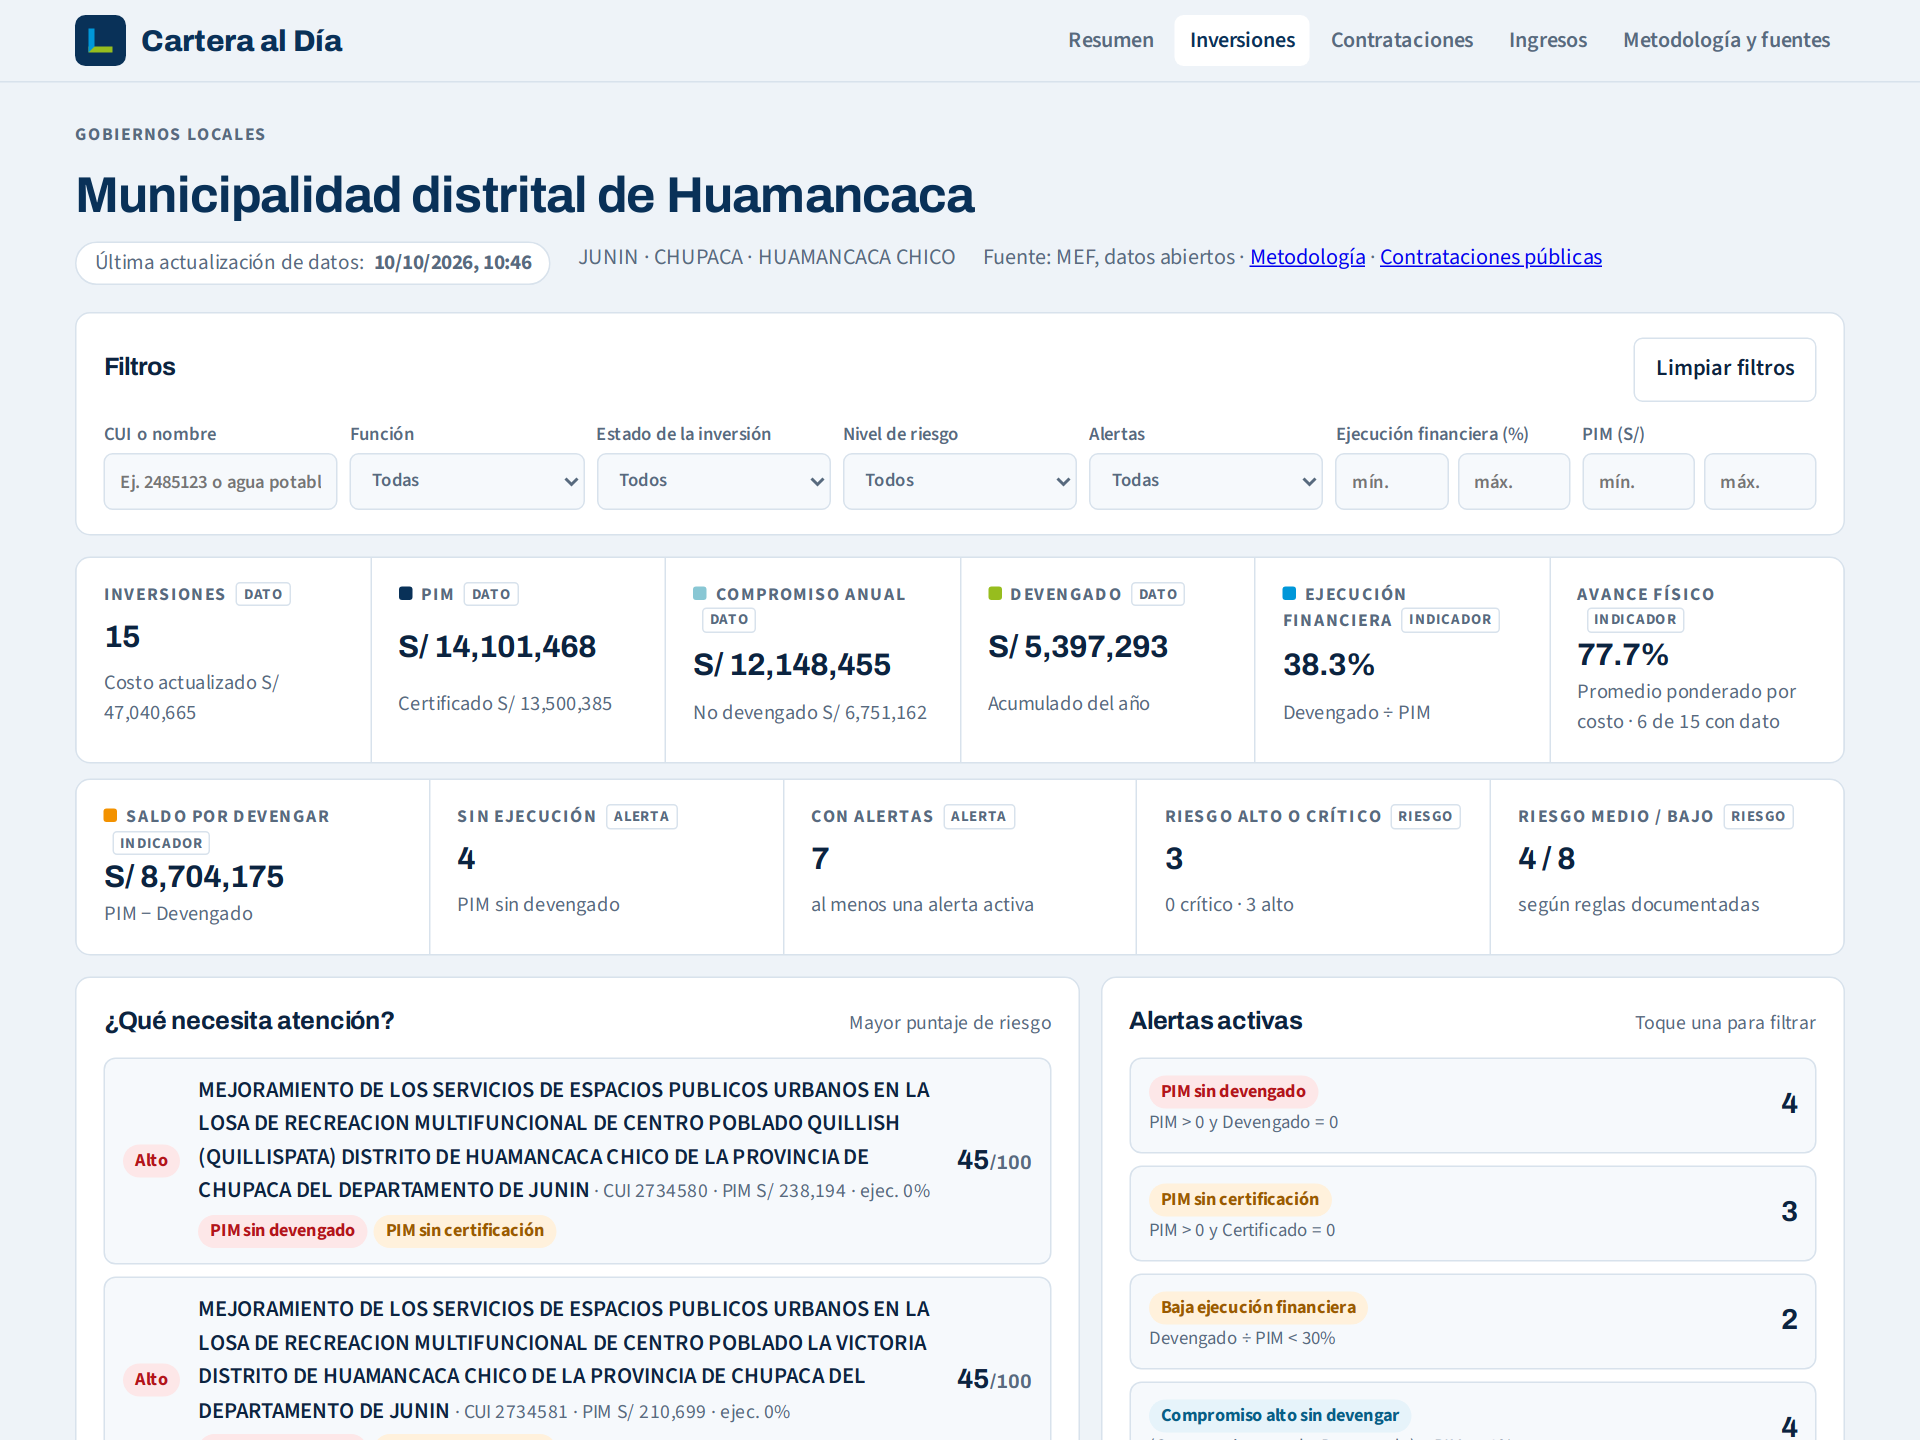Click the Alto risk badge on Quillish project
The height and width of the screenshot is (1440, 1920).
tap(151, 1160)
